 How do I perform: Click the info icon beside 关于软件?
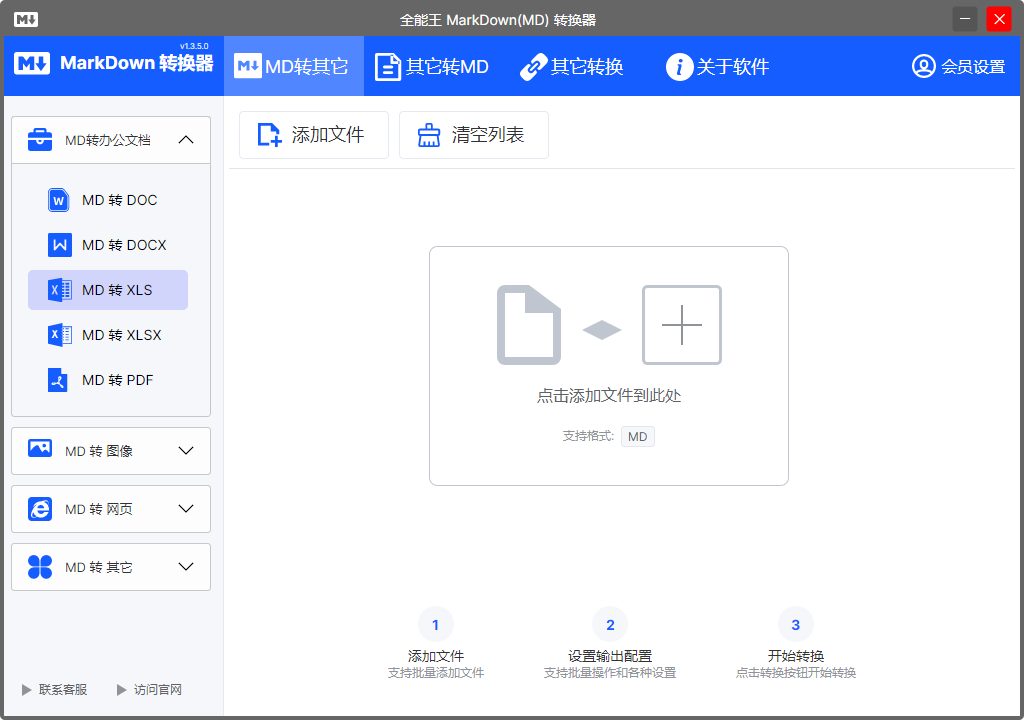[679, 67]
